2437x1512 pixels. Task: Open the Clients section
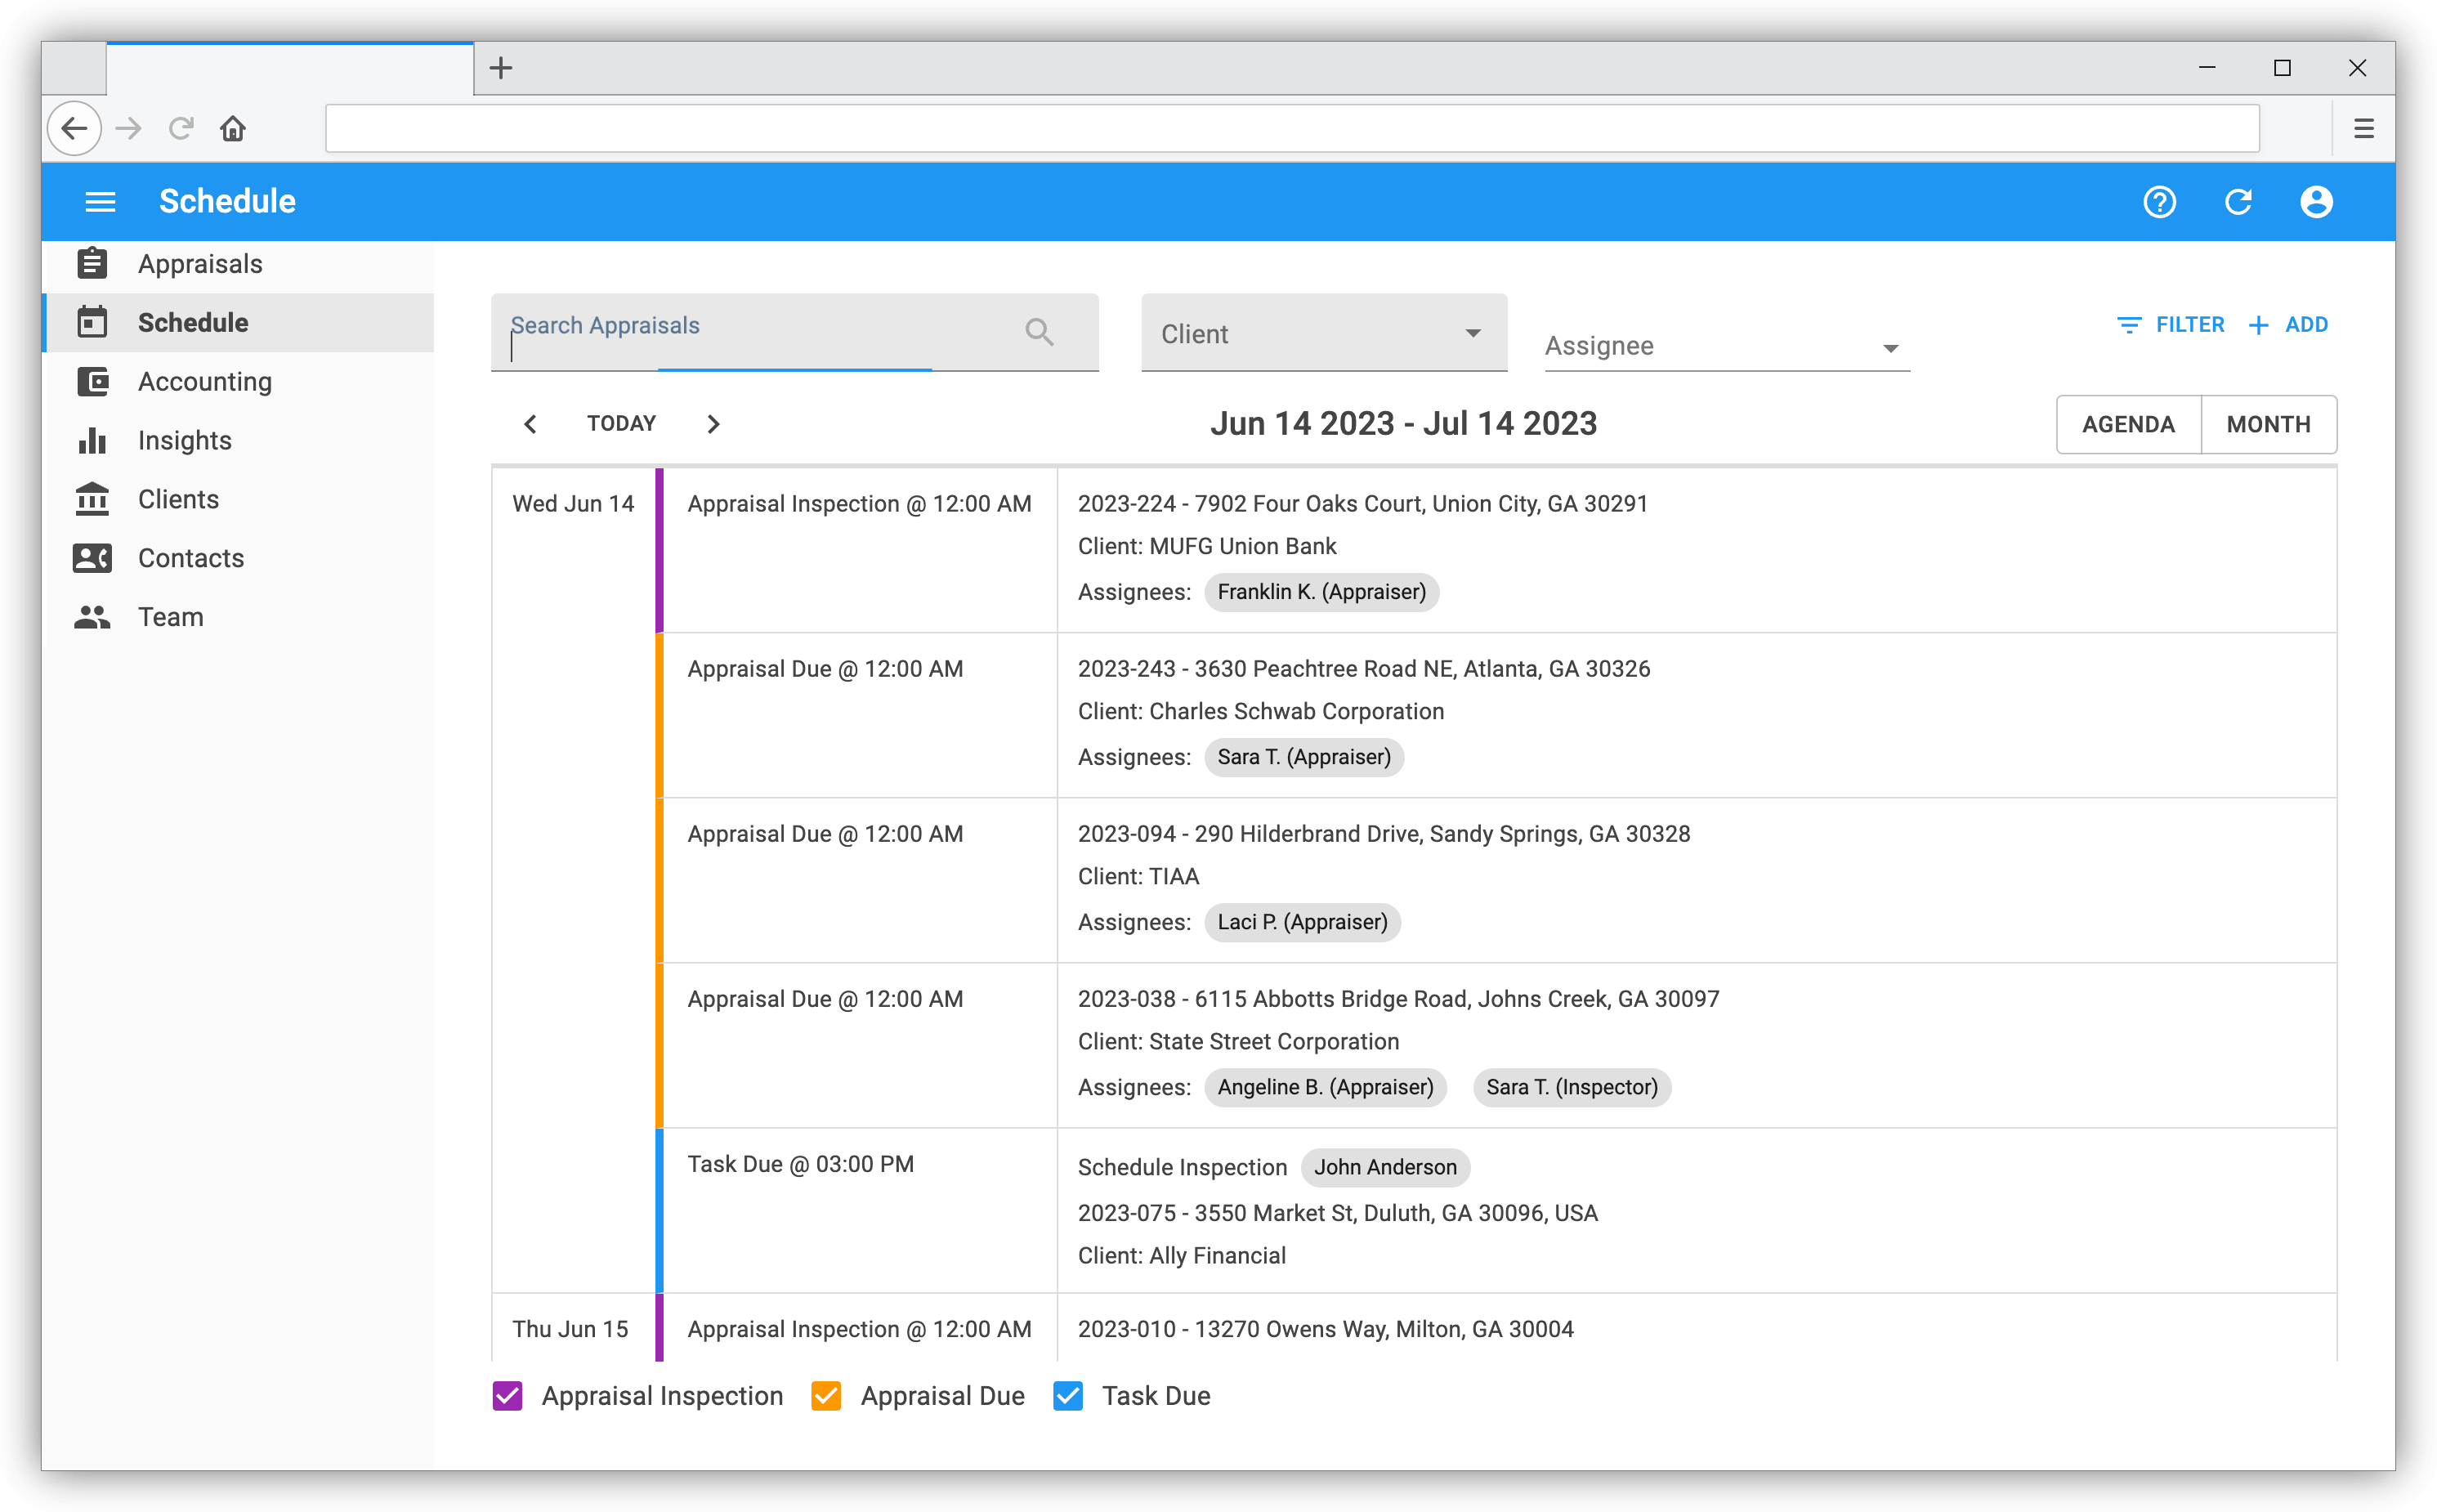click(x=177, y=498)
